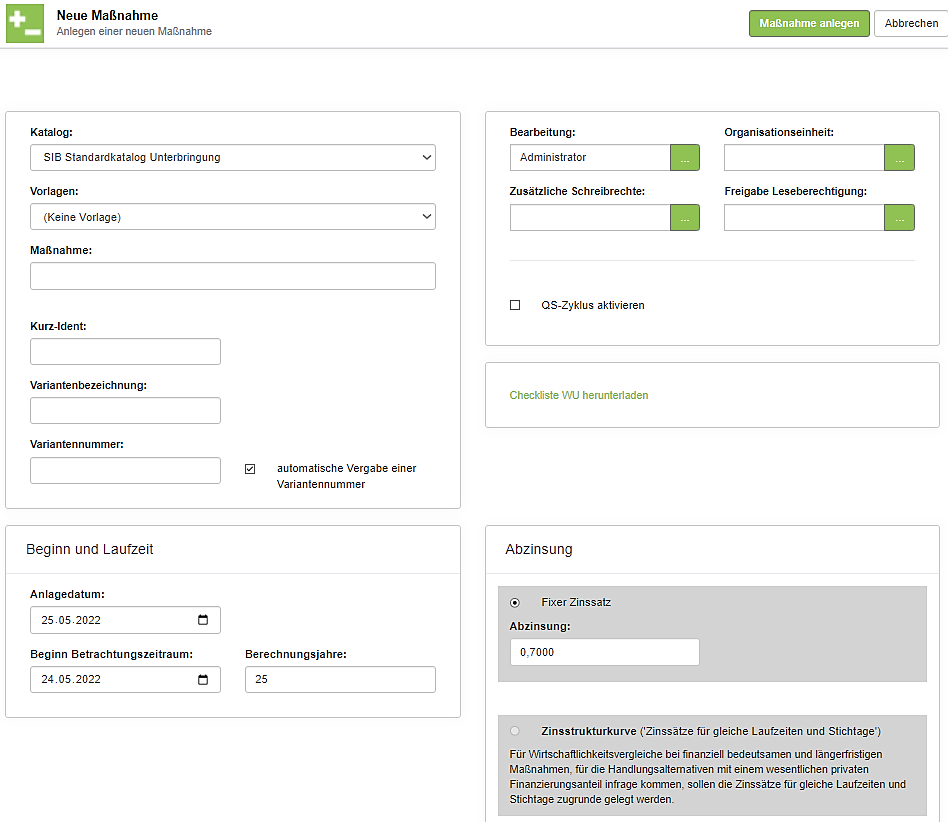
Task: Open the Bearbeitung selection ellipsis button
Action: coord(685,158)
